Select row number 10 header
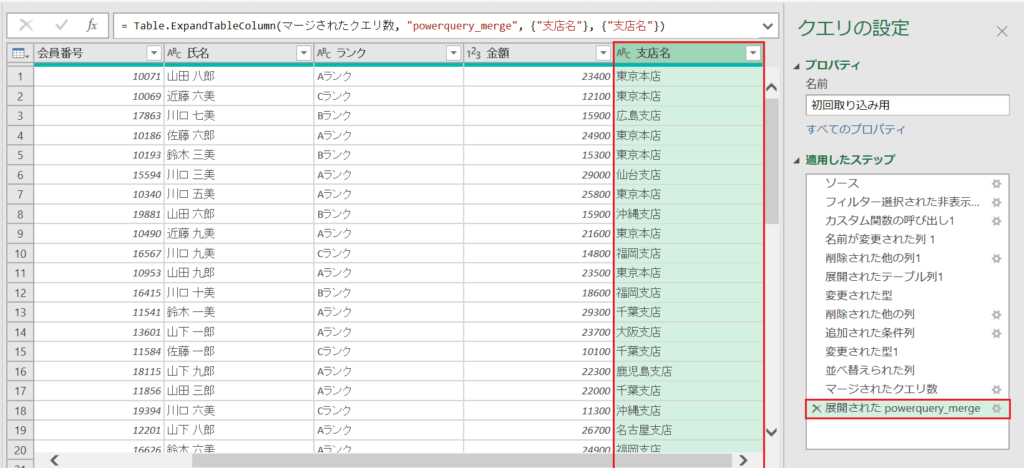This screenshot has width=1024, height=468. 20,253
